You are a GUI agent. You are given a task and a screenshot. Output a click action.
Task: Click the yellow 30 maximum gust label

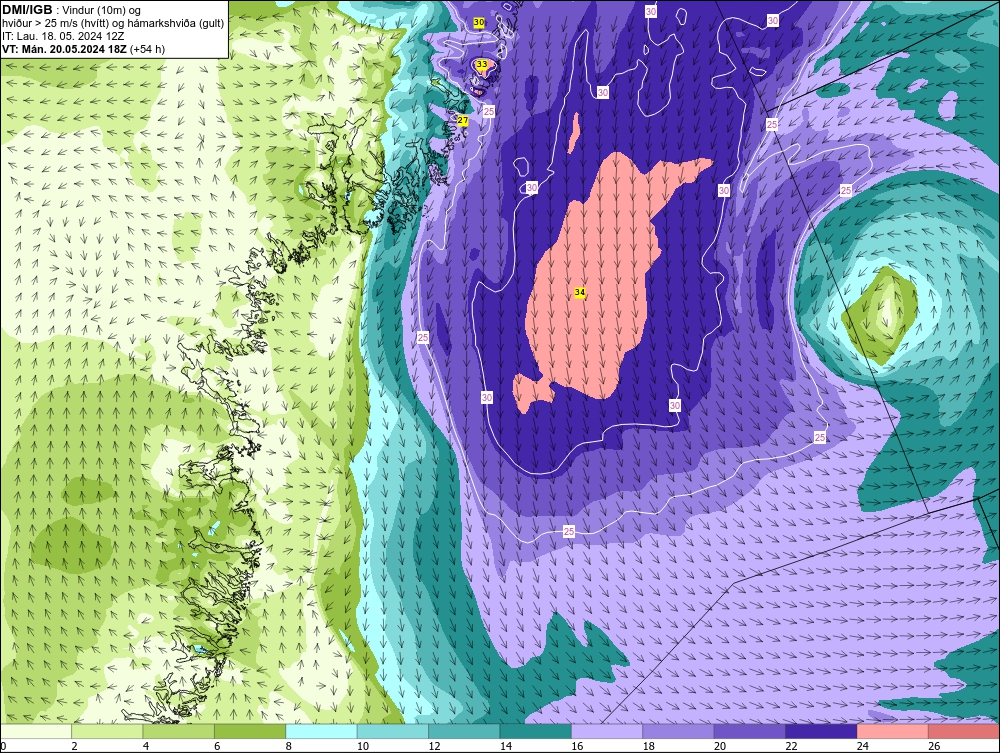pyautogui.click(x=479, y=22)
